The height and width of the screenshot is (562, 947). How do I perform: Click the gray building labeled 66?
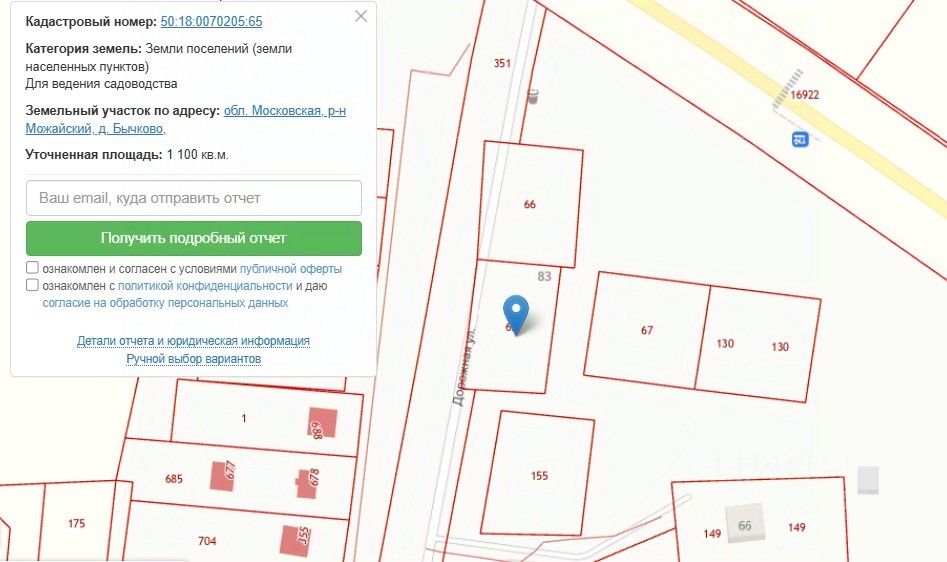point(745,524)
